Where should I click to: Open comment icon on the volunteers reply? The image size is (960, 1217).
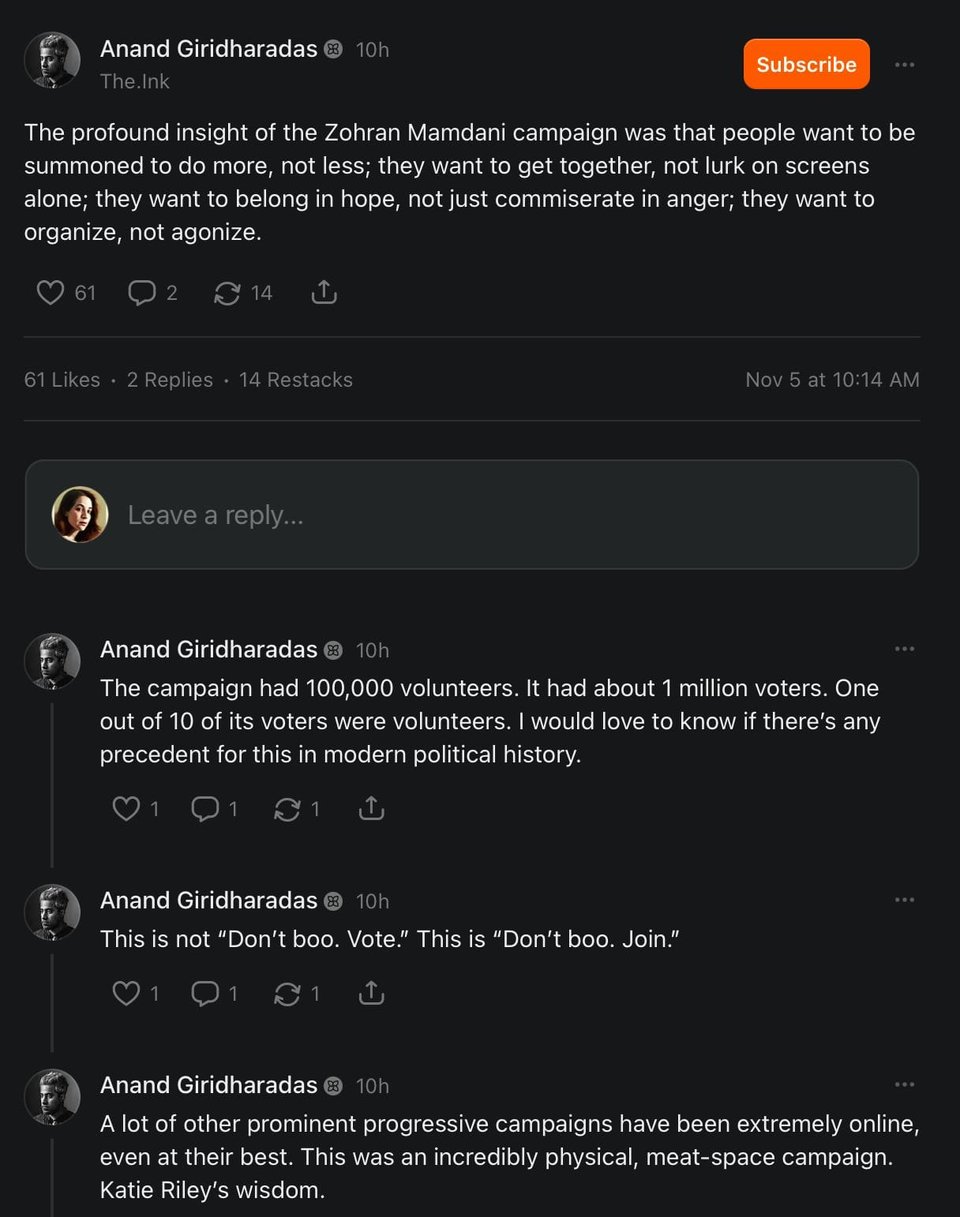click(205, 808)
